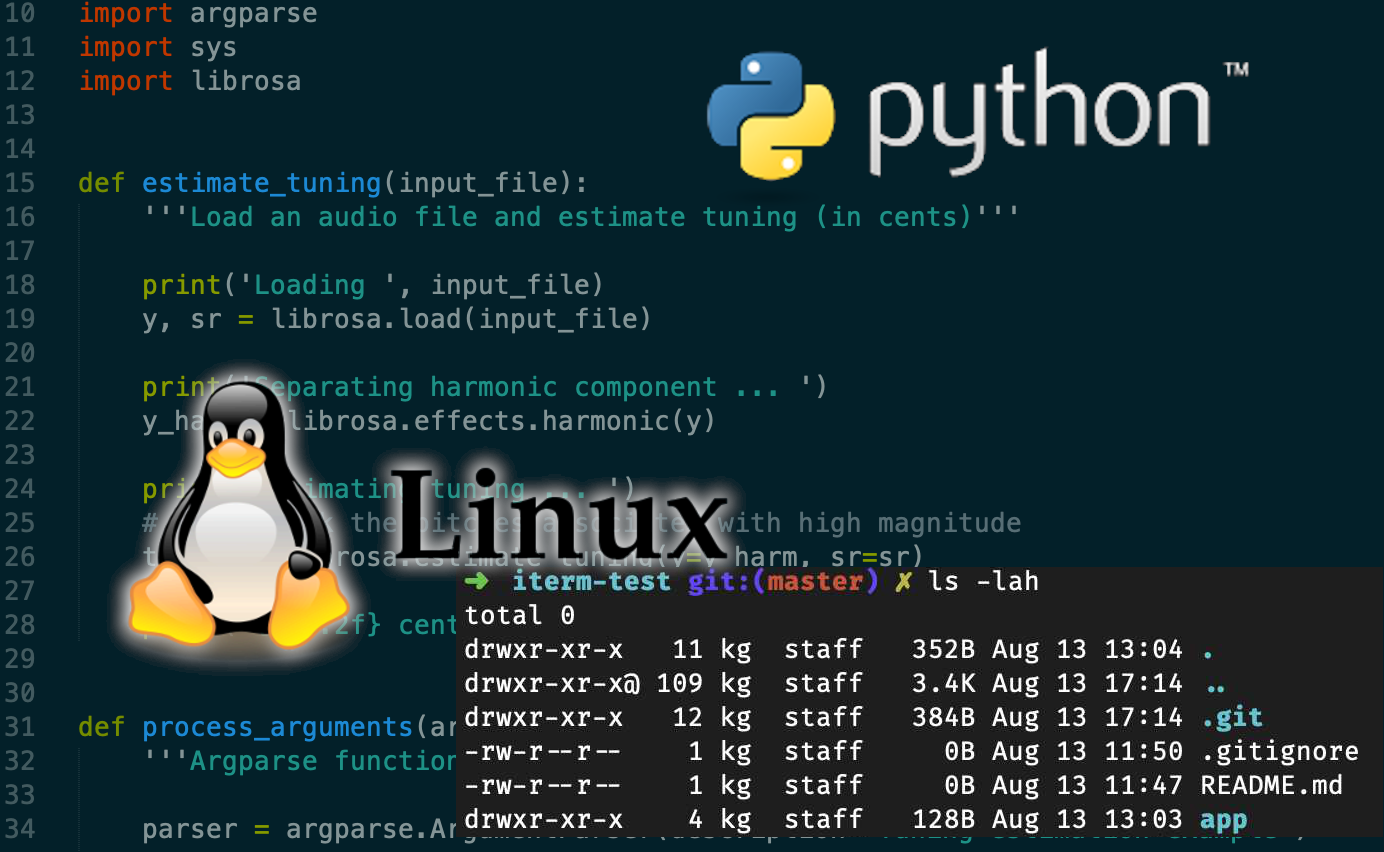1384x852 pixels.
Task: Click the .gitignore file name
Action: coord(1279,751)
